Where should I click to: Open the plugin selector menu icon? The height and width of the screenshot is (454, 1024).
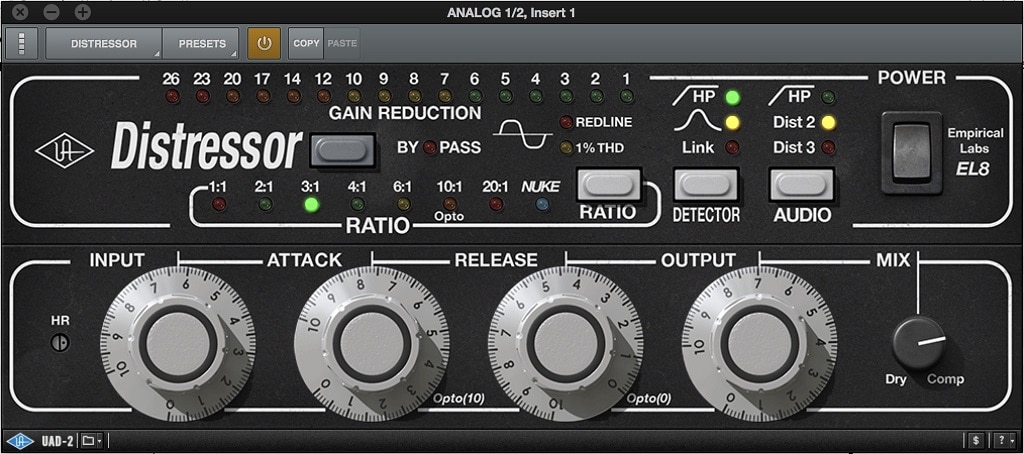pos(22,44)
